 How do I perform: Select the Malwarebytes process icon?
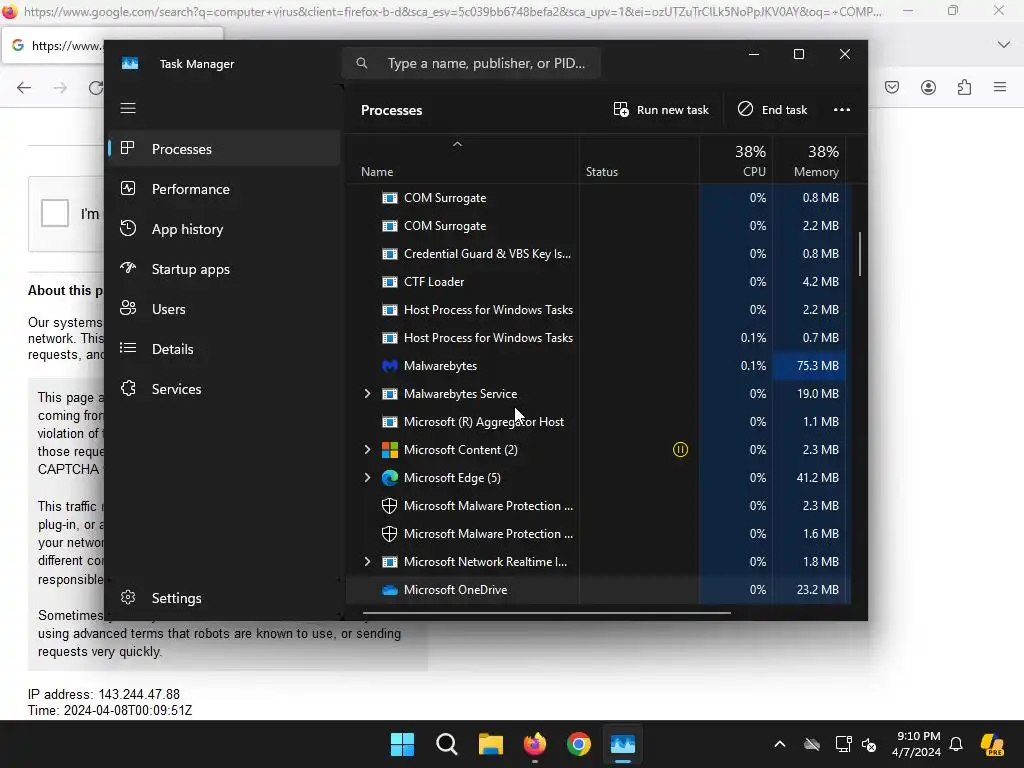390,366
